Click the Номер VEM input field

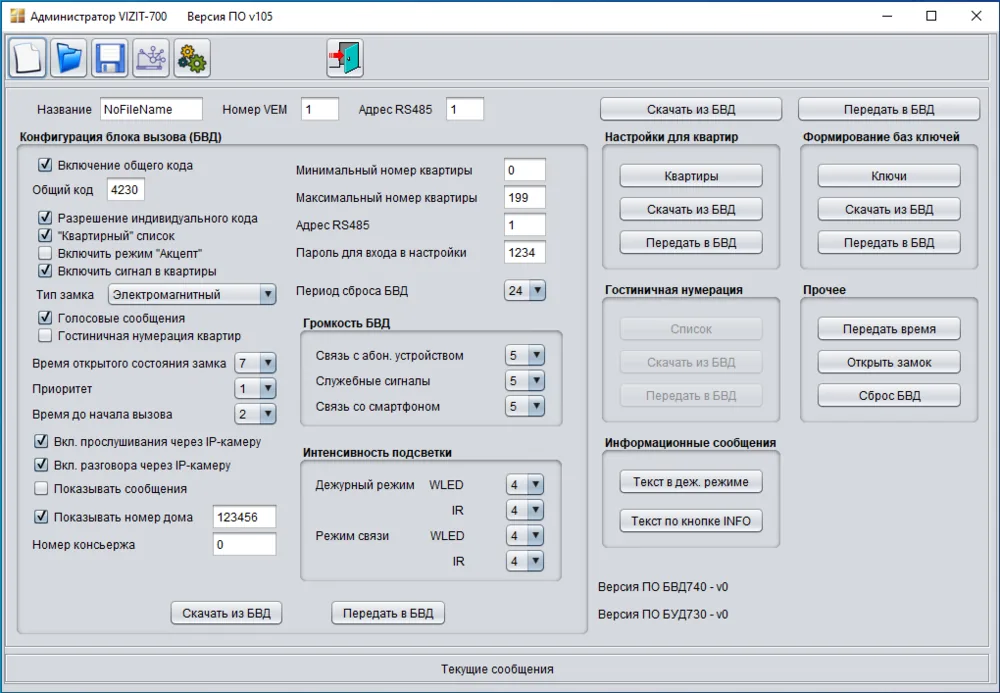[320, 109]
